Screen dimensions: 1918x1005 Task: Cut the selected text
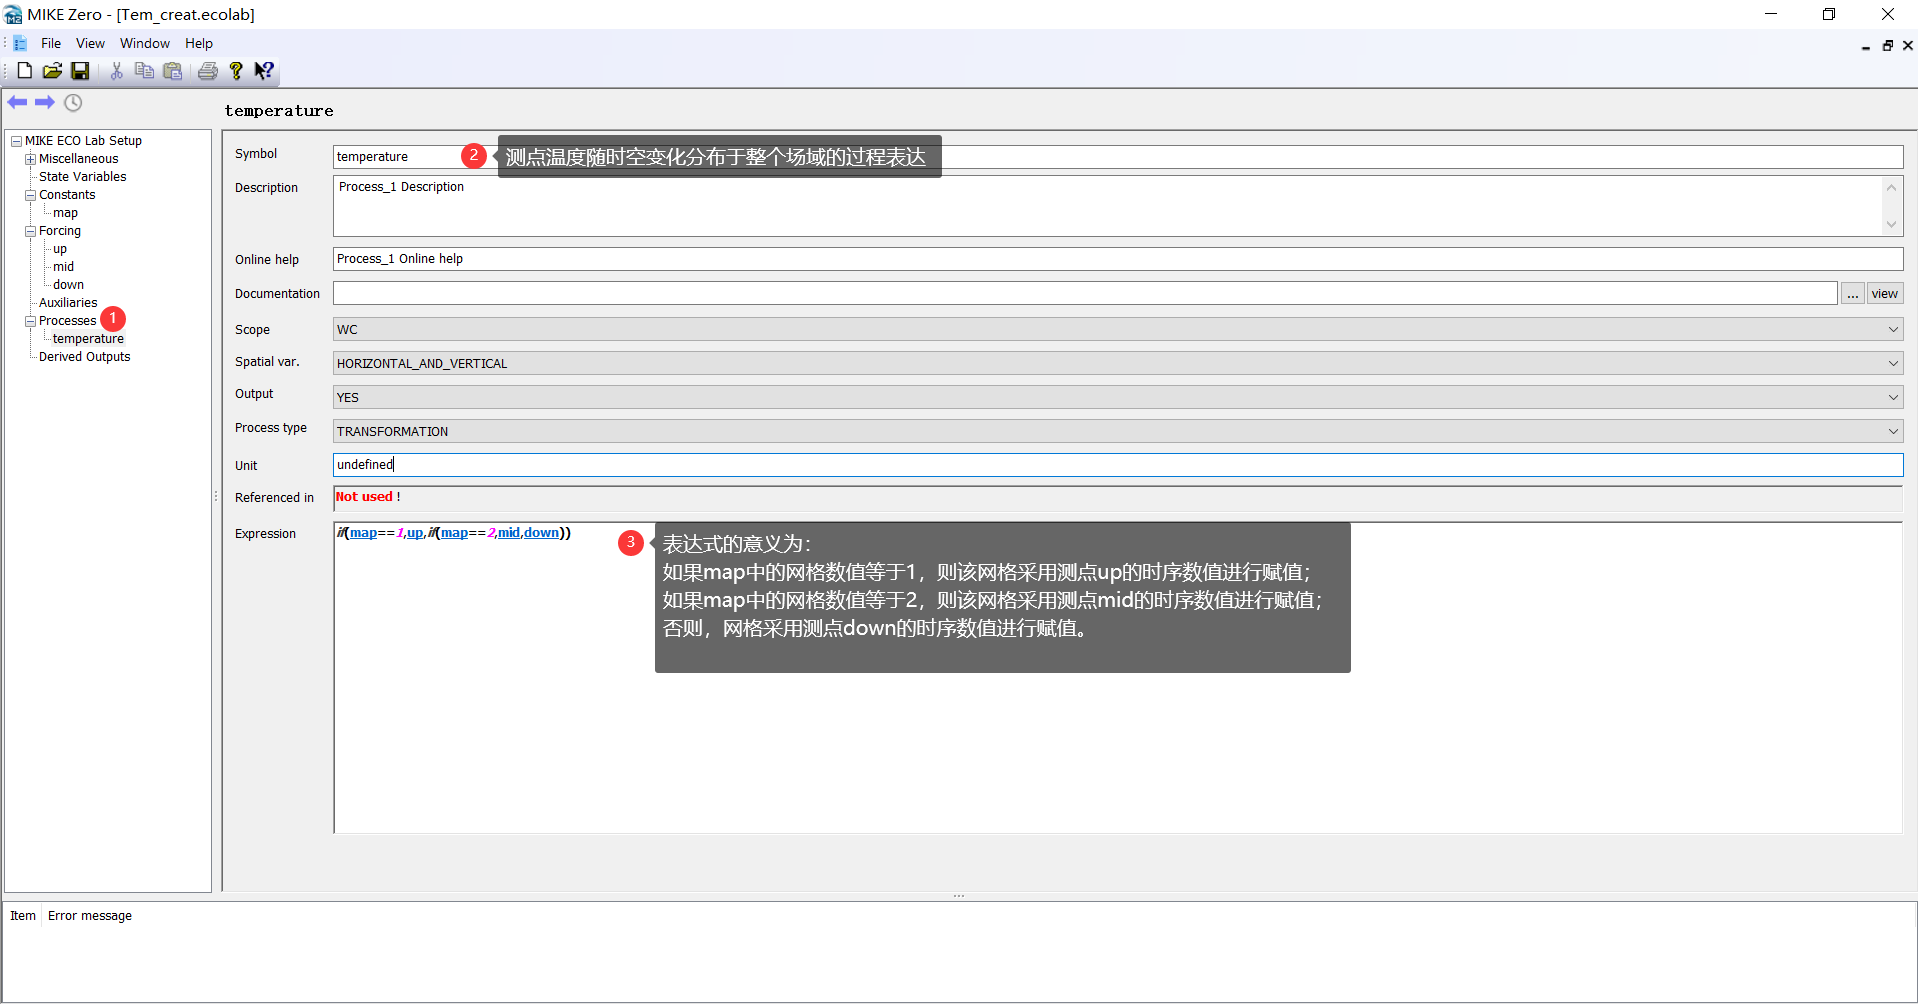click(116, 71)
